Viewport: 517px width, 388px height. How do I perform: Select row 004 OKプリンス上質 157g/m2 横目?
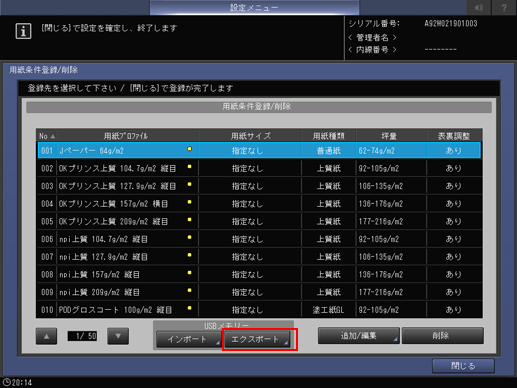pos(259,204)
